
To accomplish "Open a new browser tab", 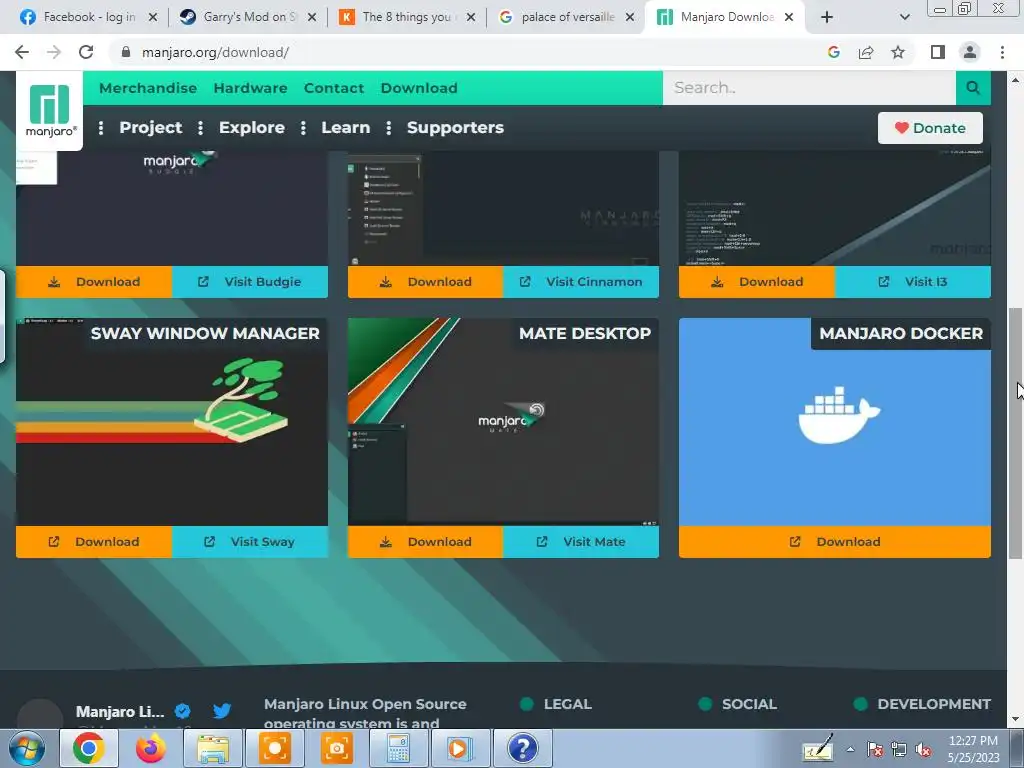I will pyautogui.click(x=827, y=17).
